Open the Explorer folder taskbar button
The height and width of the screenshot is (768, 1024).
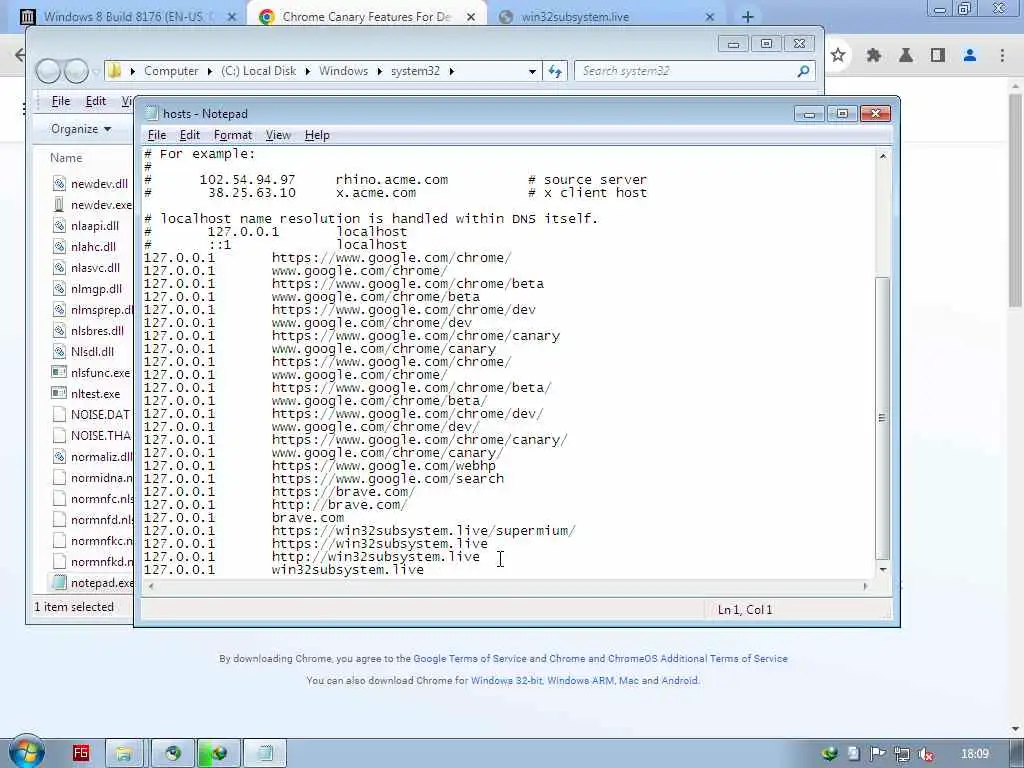(125, 753)
